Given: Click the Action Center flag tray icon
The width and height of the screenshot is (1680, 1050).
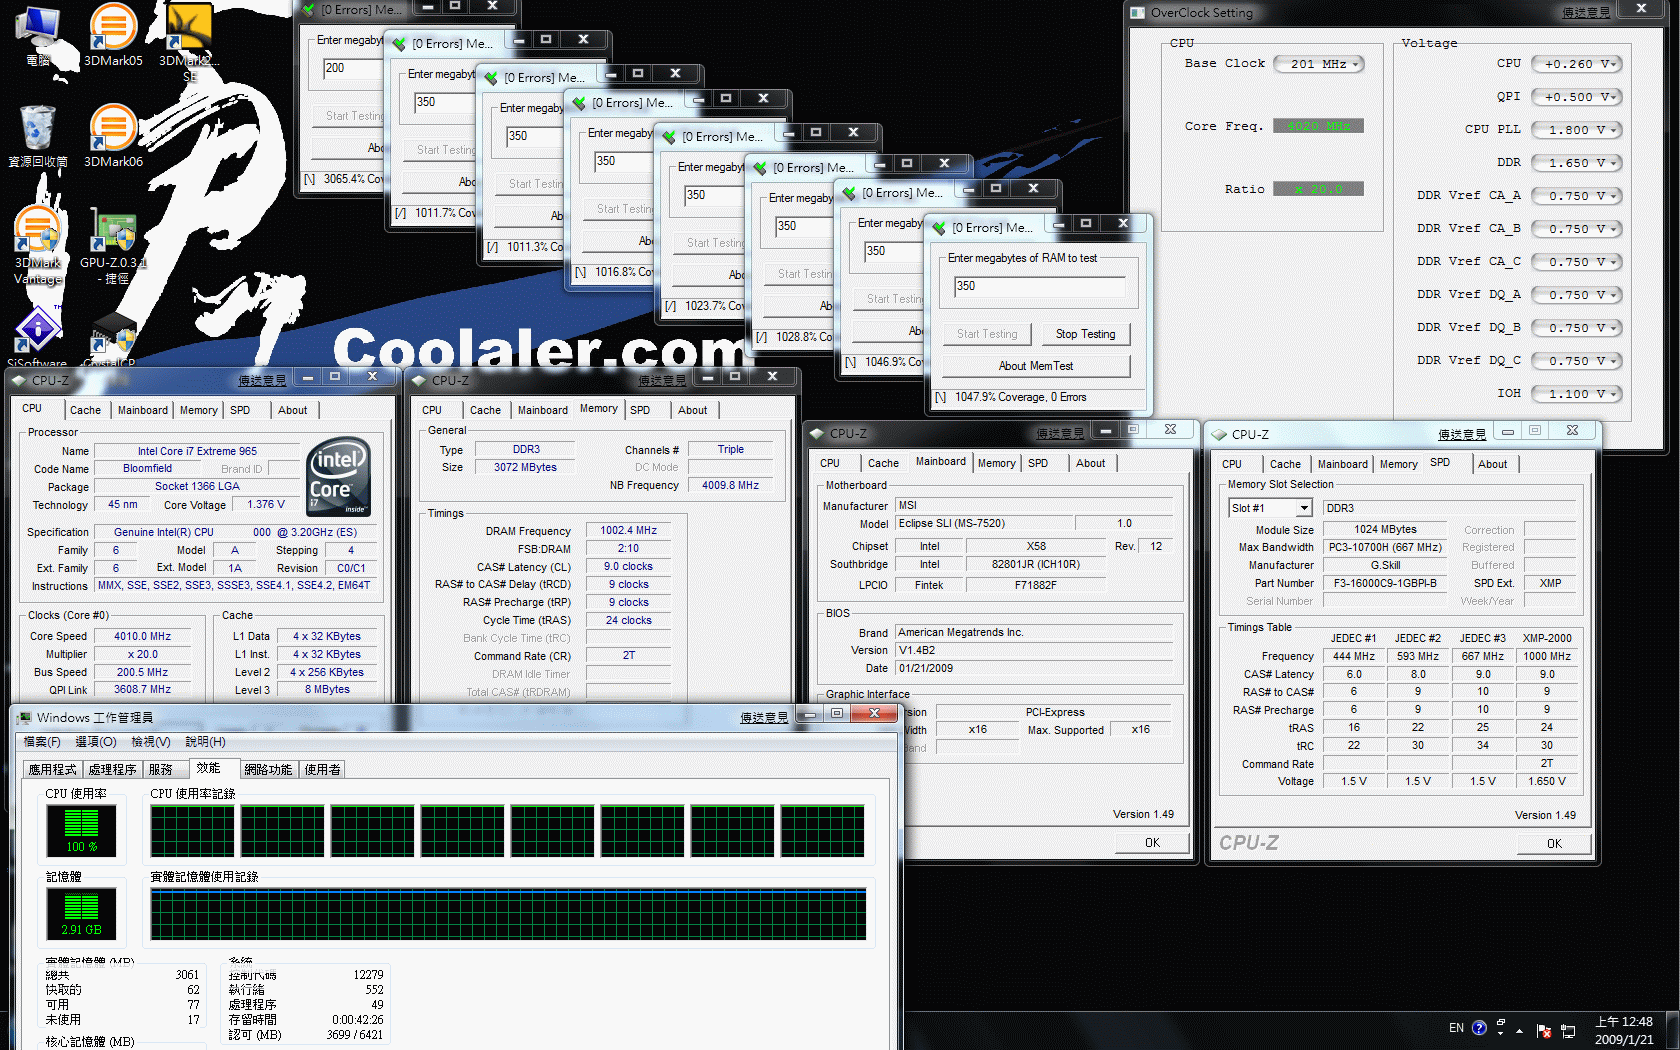Looking at the screenshot, I should [1544, 1029].
